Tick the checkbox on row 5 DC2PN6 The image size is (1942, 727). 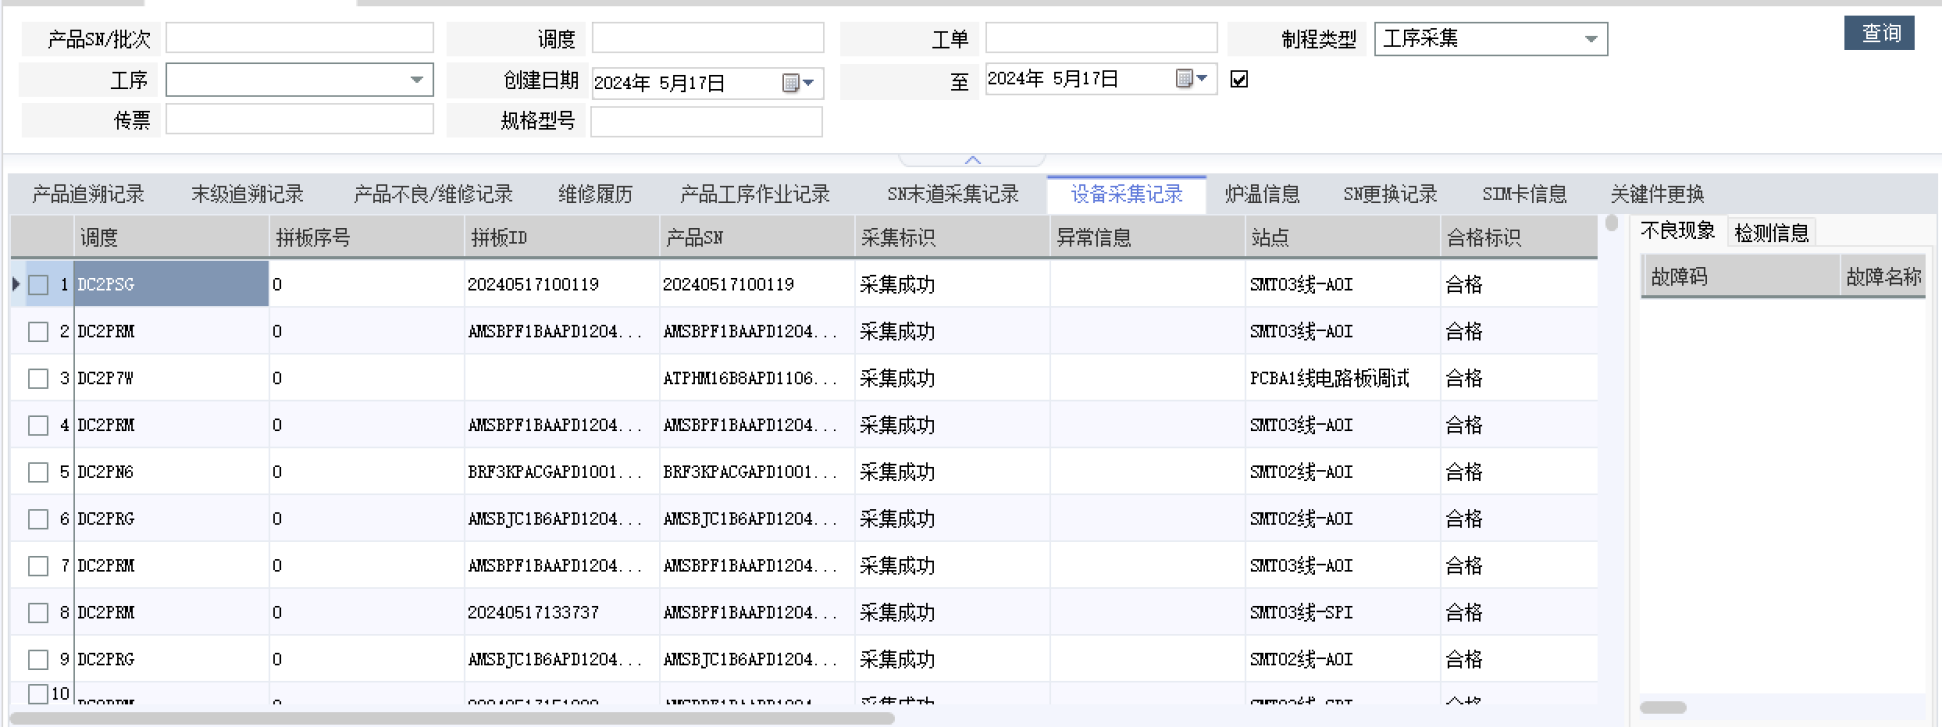click(x=38, y=472)
